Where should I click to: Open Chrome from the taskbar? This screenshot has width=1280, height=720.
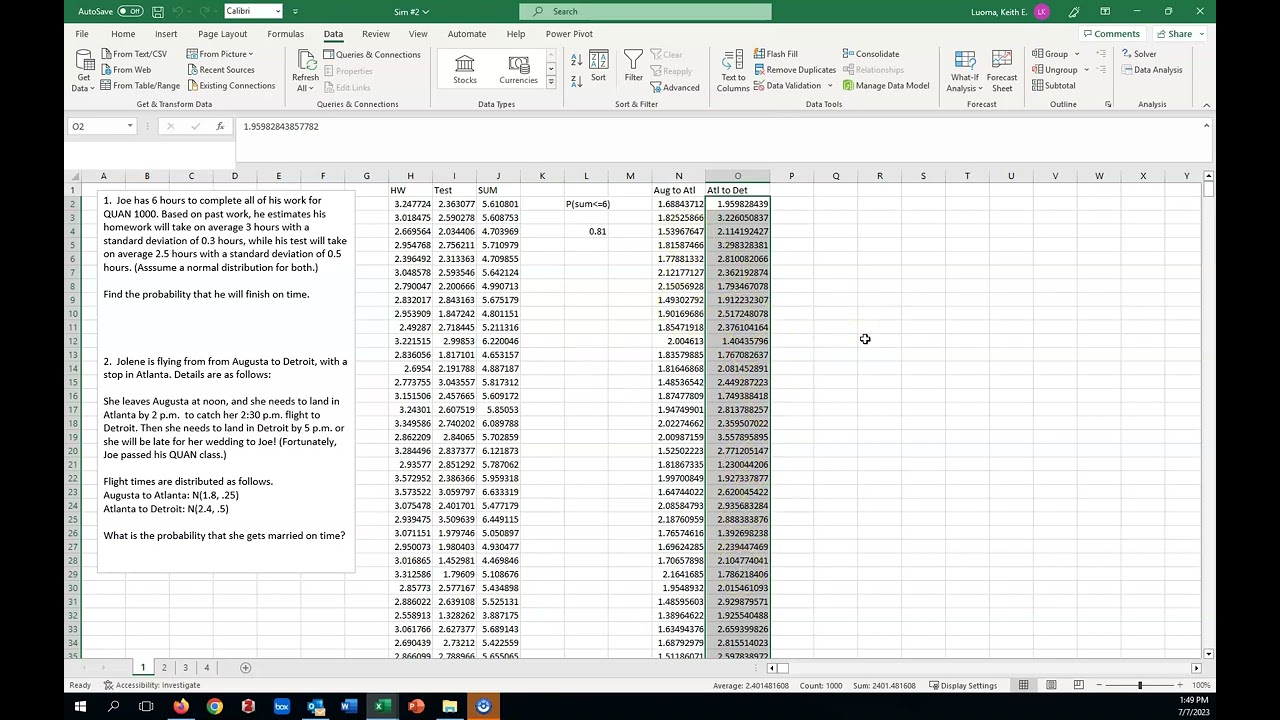214,706
